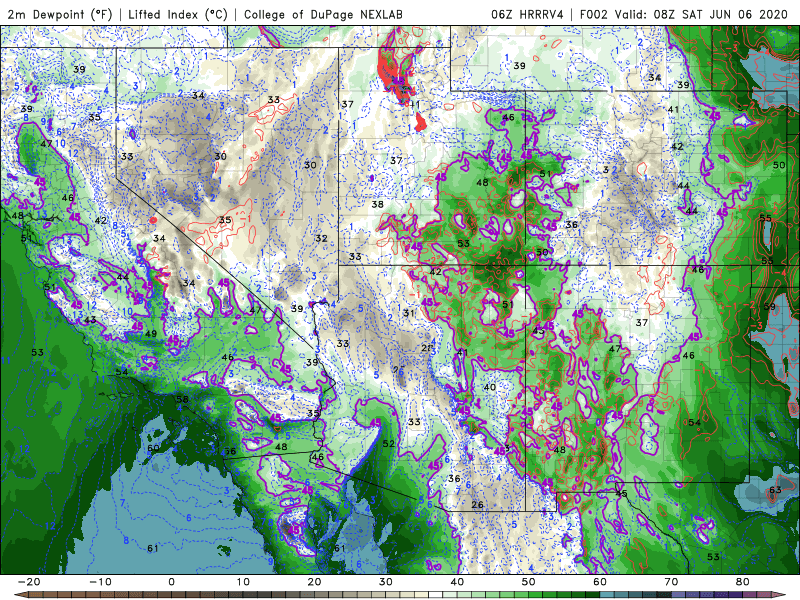Click the 58 dewpoint reading near the coast
The width and height of the screenshot is (800, 600).
point(182,399)
